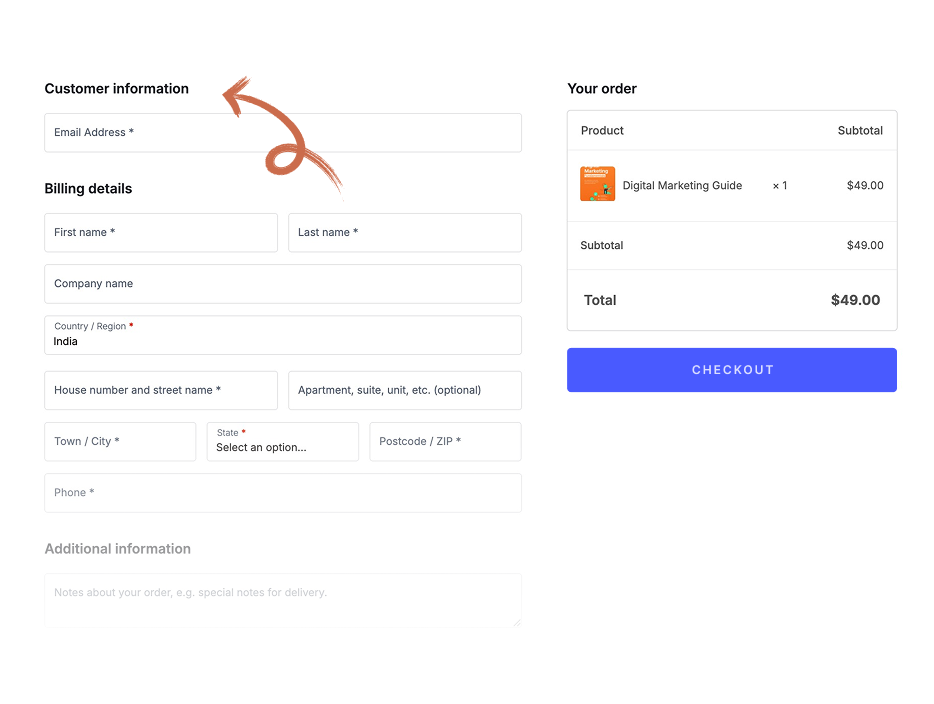Click into the Last name field
The width and height of the screenshot is (934, 704).
404,233
